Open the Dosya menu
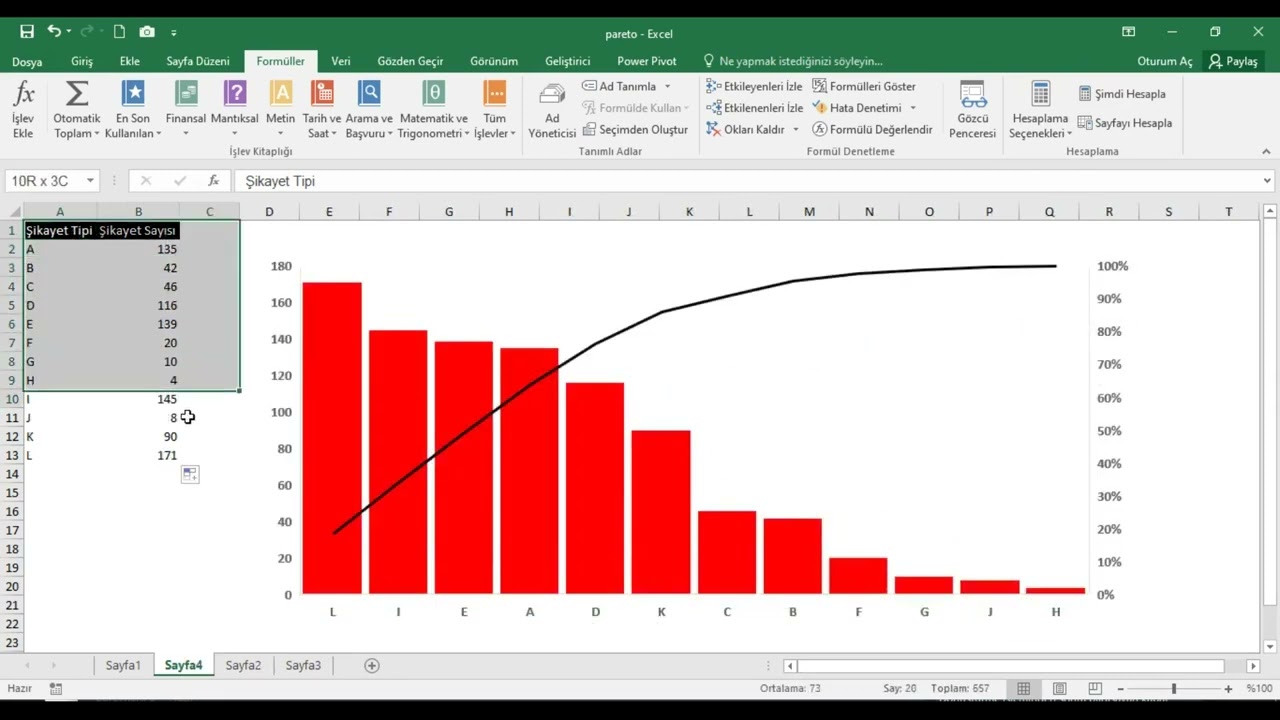 (27, 61)
